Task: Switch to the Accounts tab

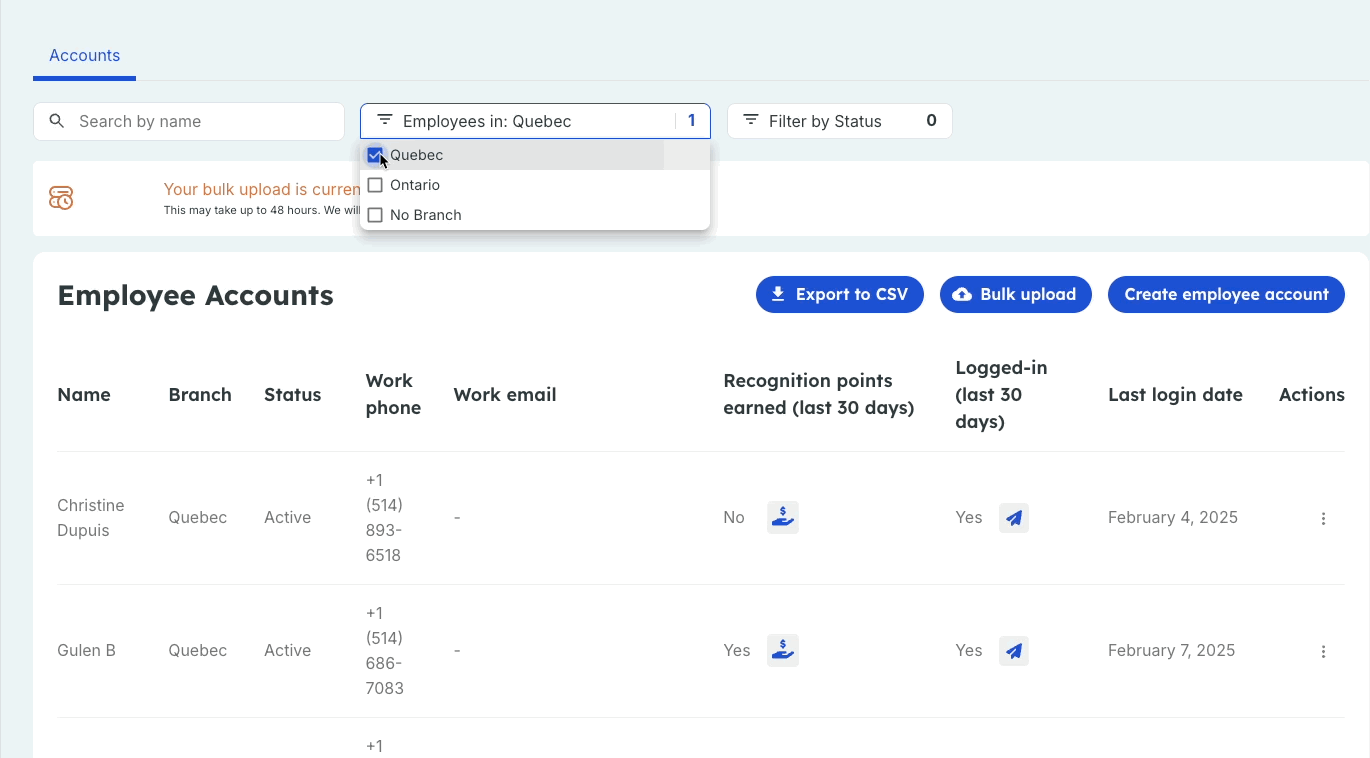Action: [x=85, y=56]
